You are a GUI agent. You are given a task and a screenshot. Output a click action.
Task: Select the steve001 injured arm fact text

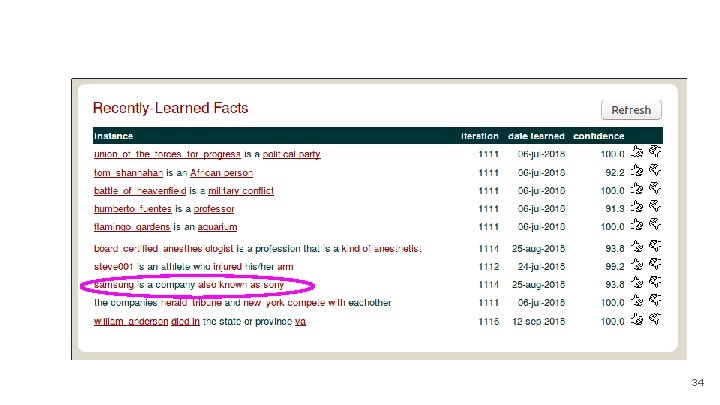click(x=194, y=266)
